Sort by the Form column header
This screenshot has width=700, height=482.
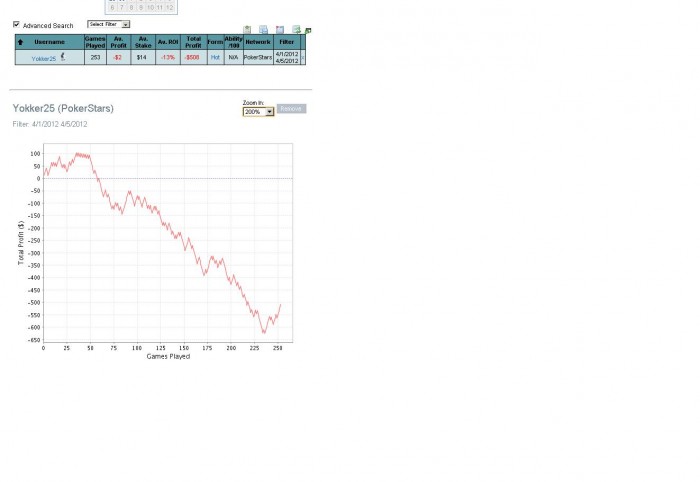click(x=215, y=42)
